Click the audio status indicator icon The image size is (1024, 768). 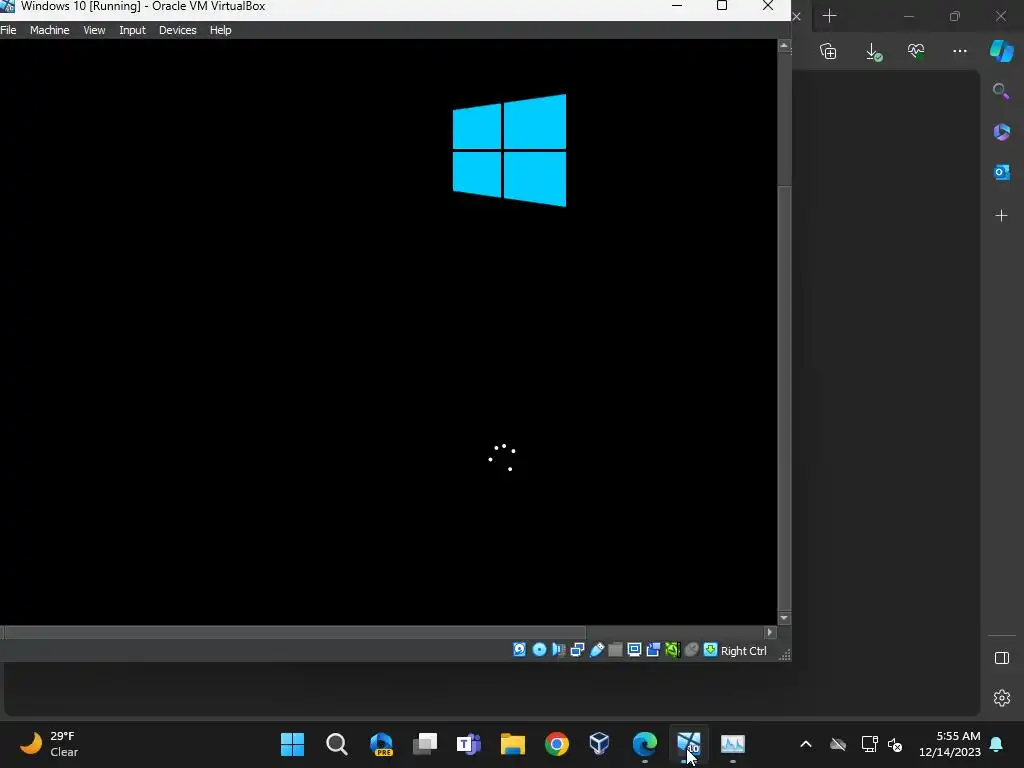(x=558, y=650)
